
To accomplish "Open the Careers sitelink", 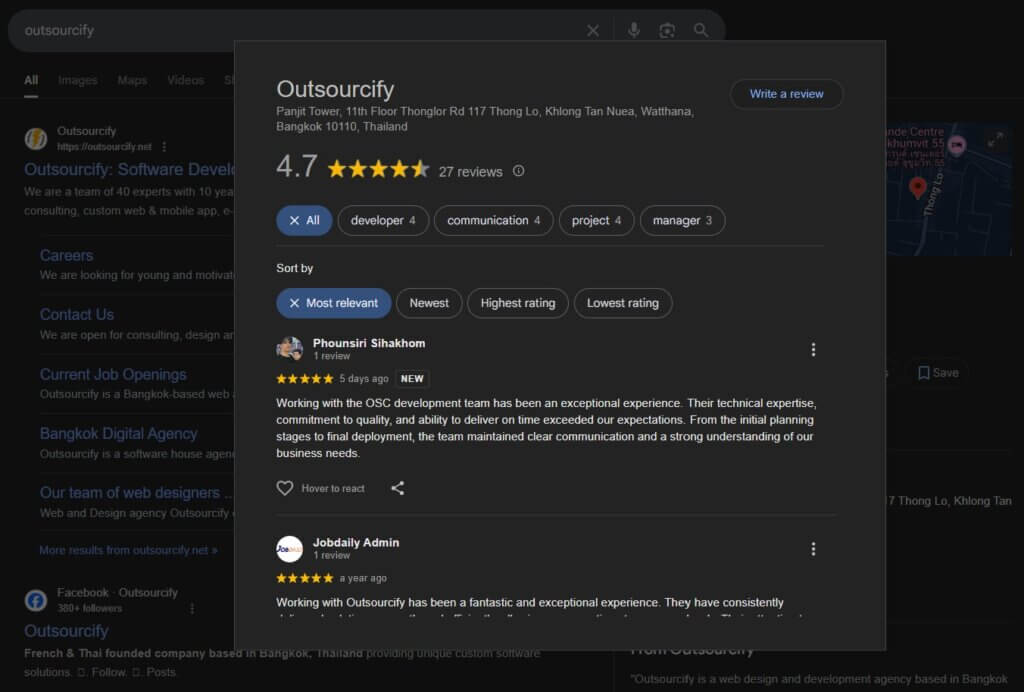I will point(66,255).
